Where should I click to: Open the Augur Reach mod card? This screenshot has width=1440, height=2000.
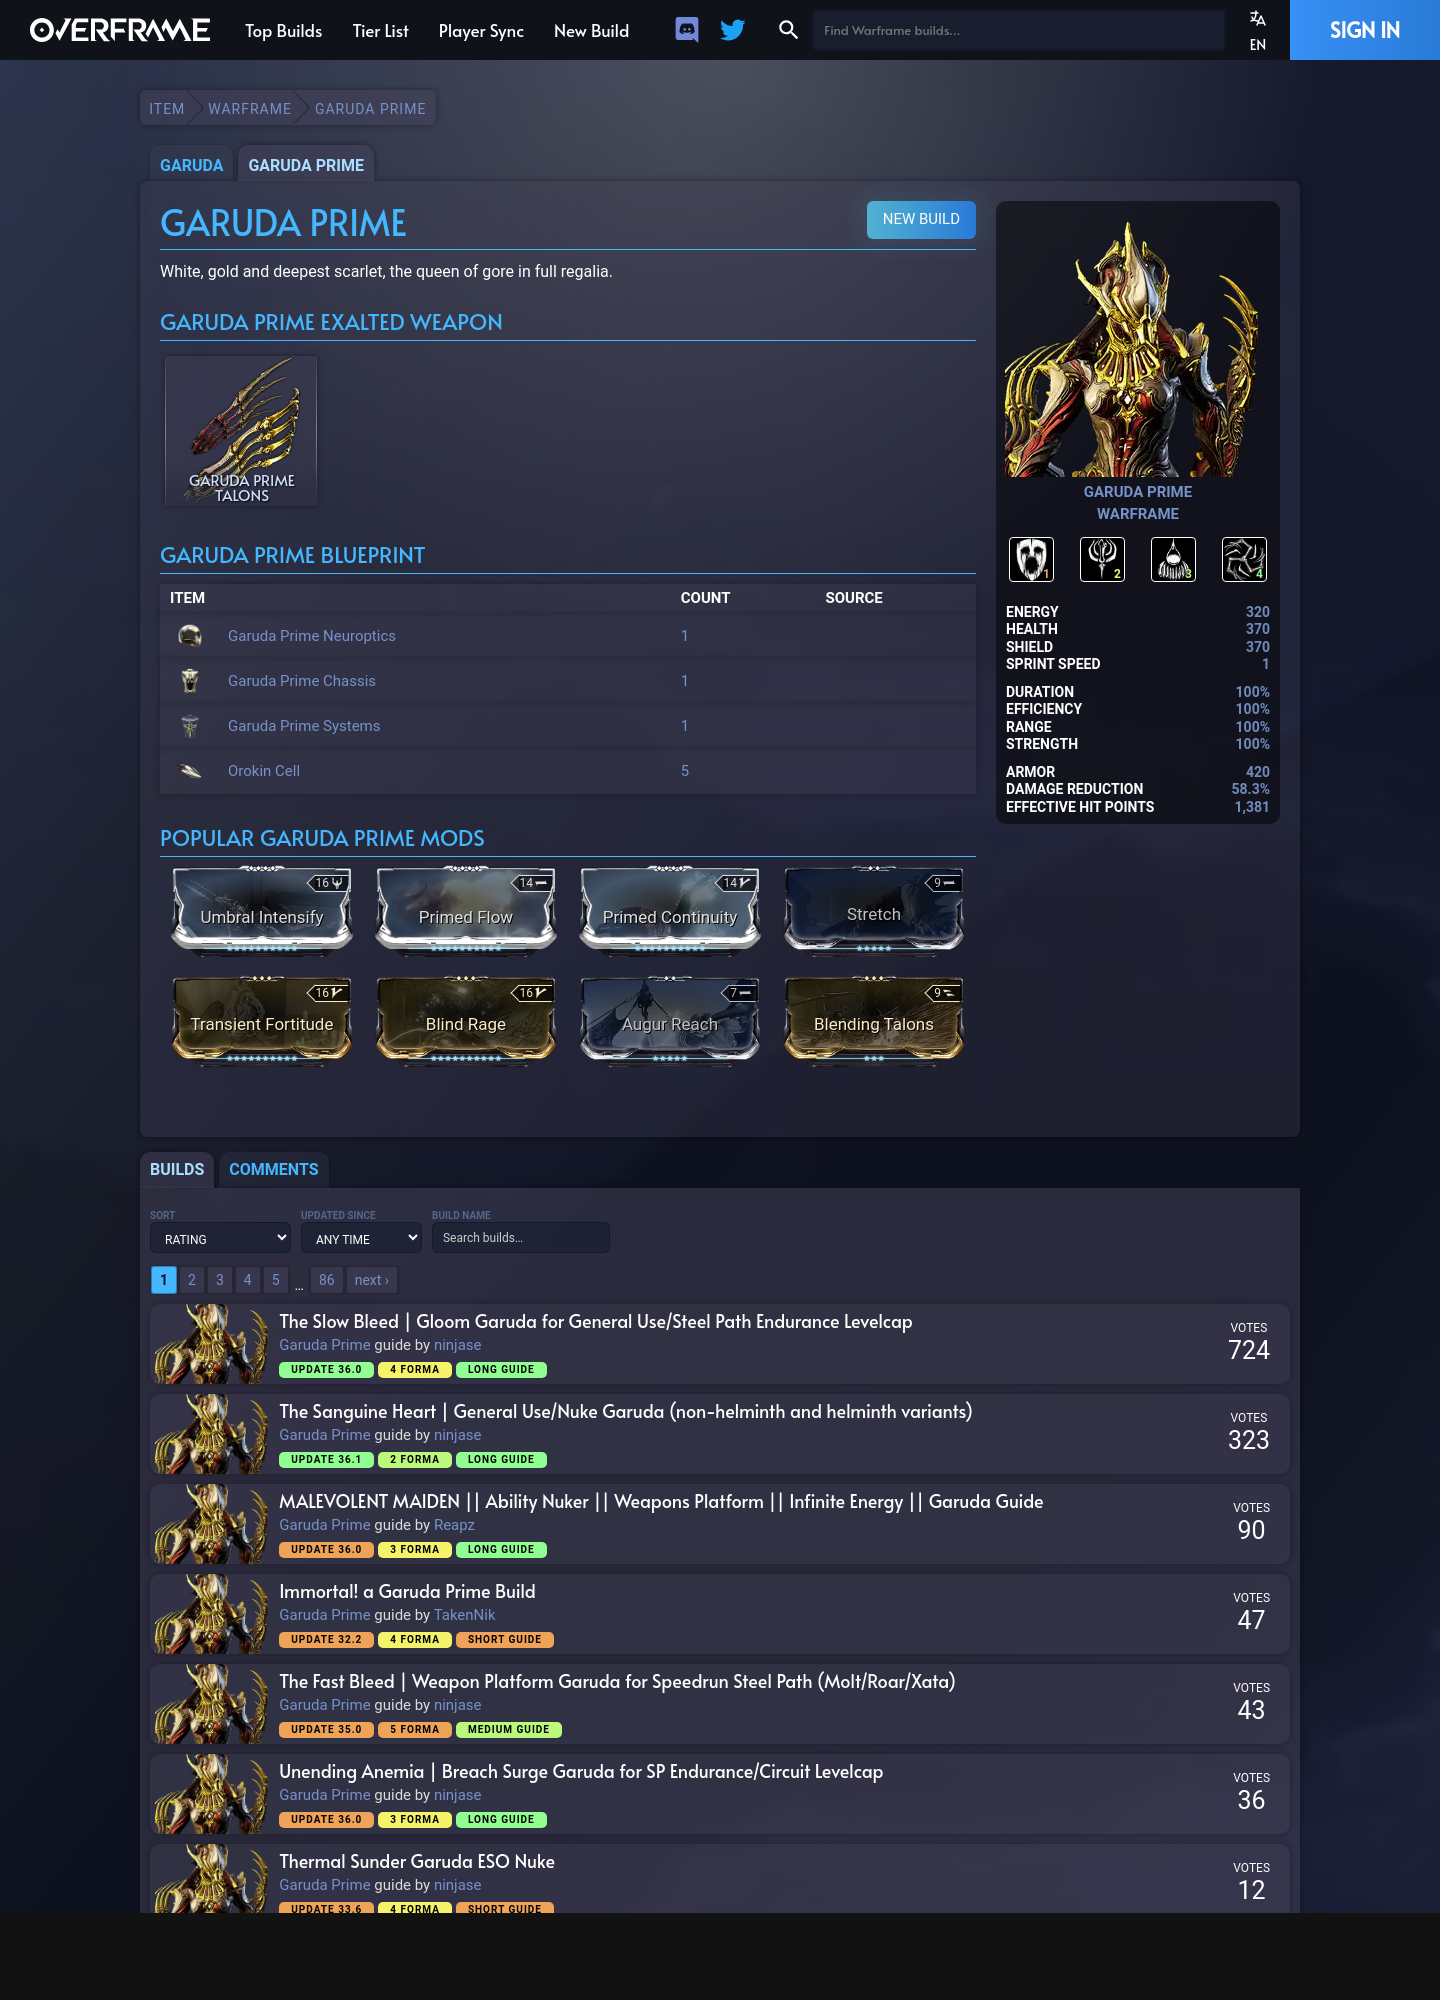(x=670, y=1019)
